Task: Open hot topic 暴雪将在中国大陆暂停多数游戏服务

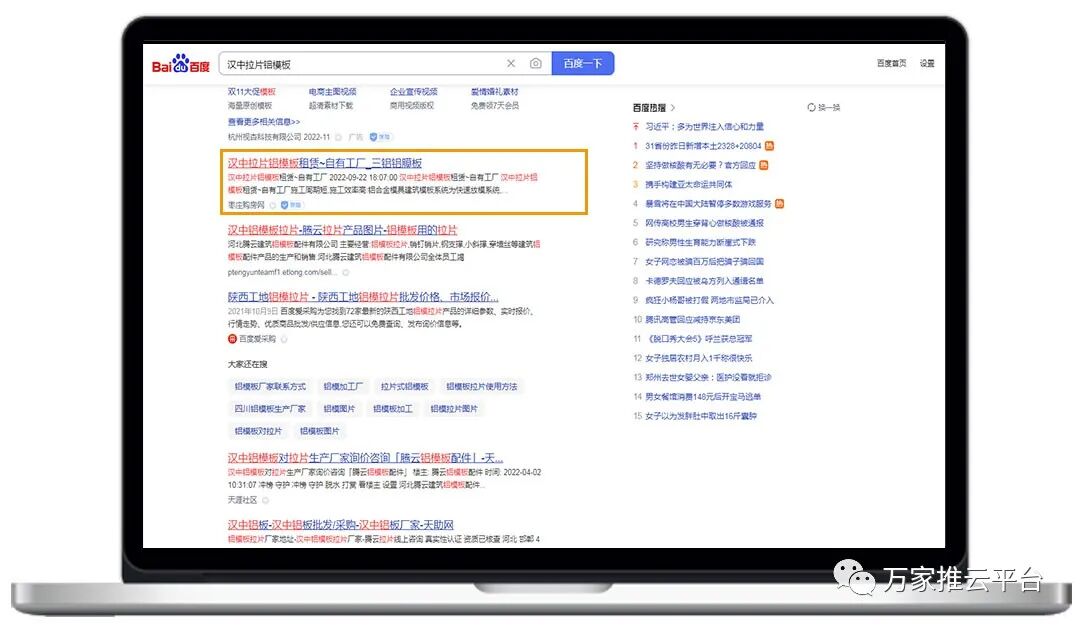Action: [x=708, y=204]
